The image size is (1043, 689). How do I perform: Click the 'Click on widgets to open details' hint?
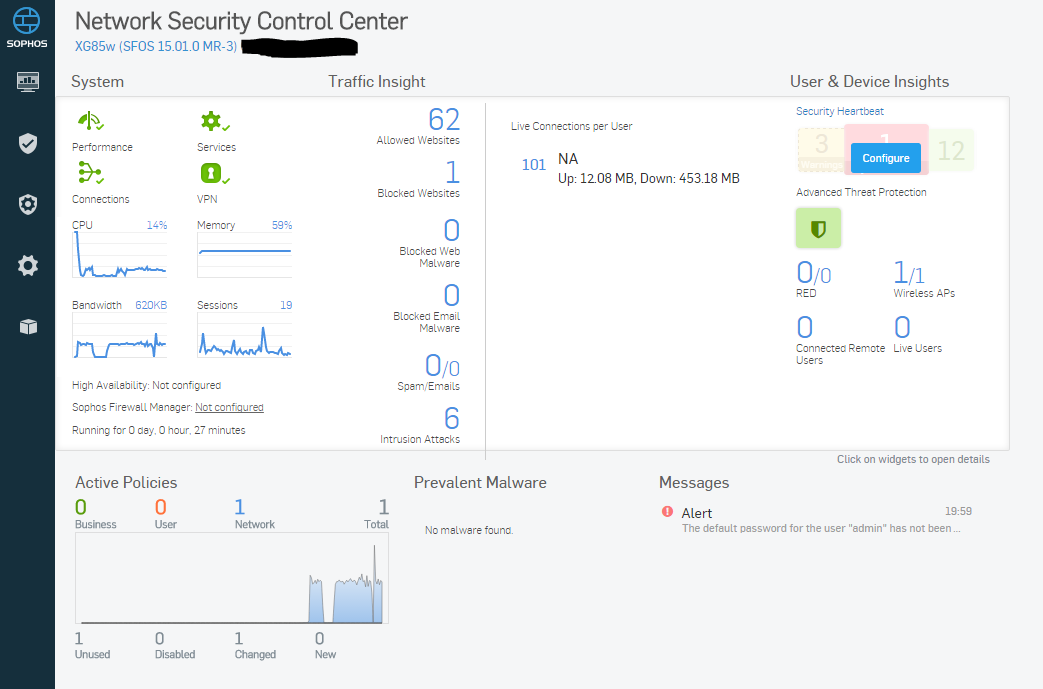pyautogui.click(x=913, y=460)
